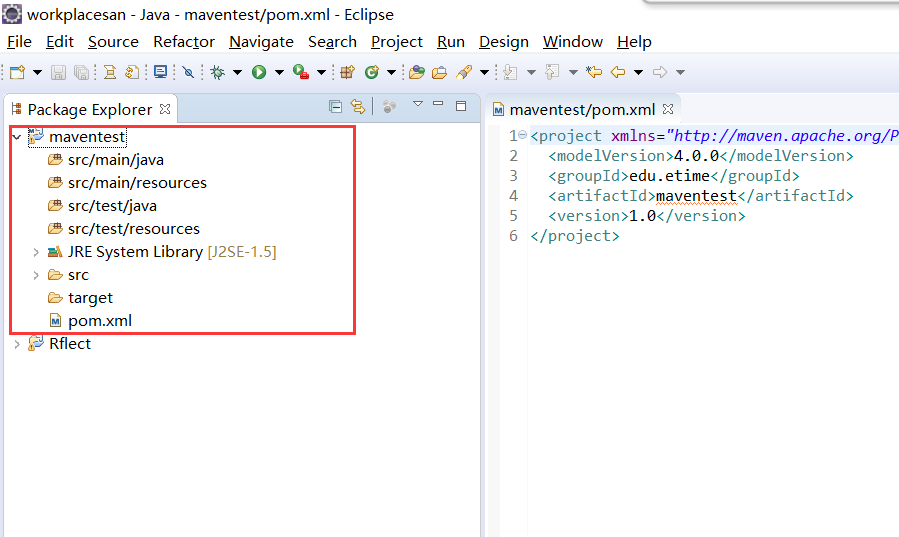899x537 pixels.
Task: Click the green Run button
Action: click(259, 72)
